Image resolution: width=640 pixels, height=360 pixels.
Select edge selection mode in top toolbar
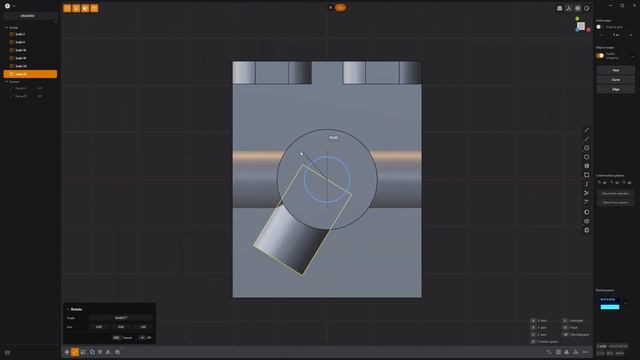coord(76,8)
